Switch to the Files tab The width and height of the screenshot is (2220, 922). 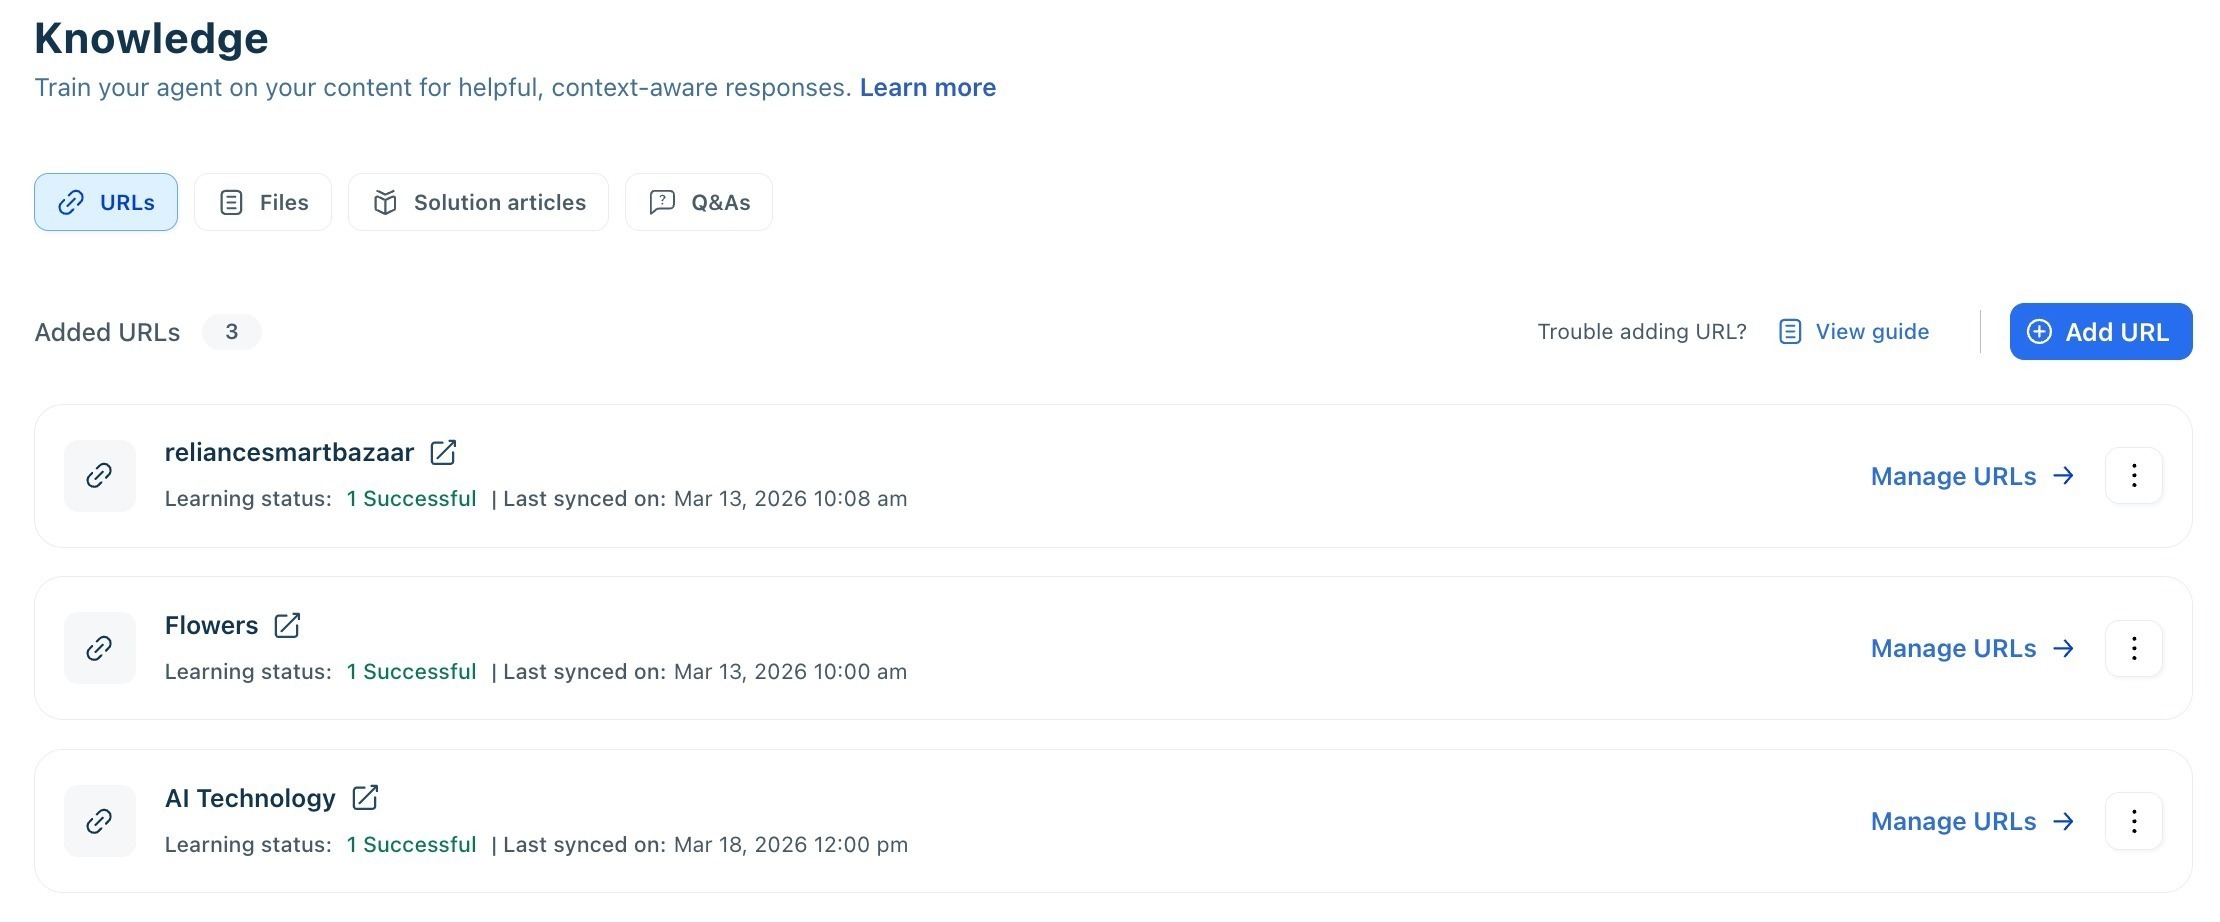263,202
